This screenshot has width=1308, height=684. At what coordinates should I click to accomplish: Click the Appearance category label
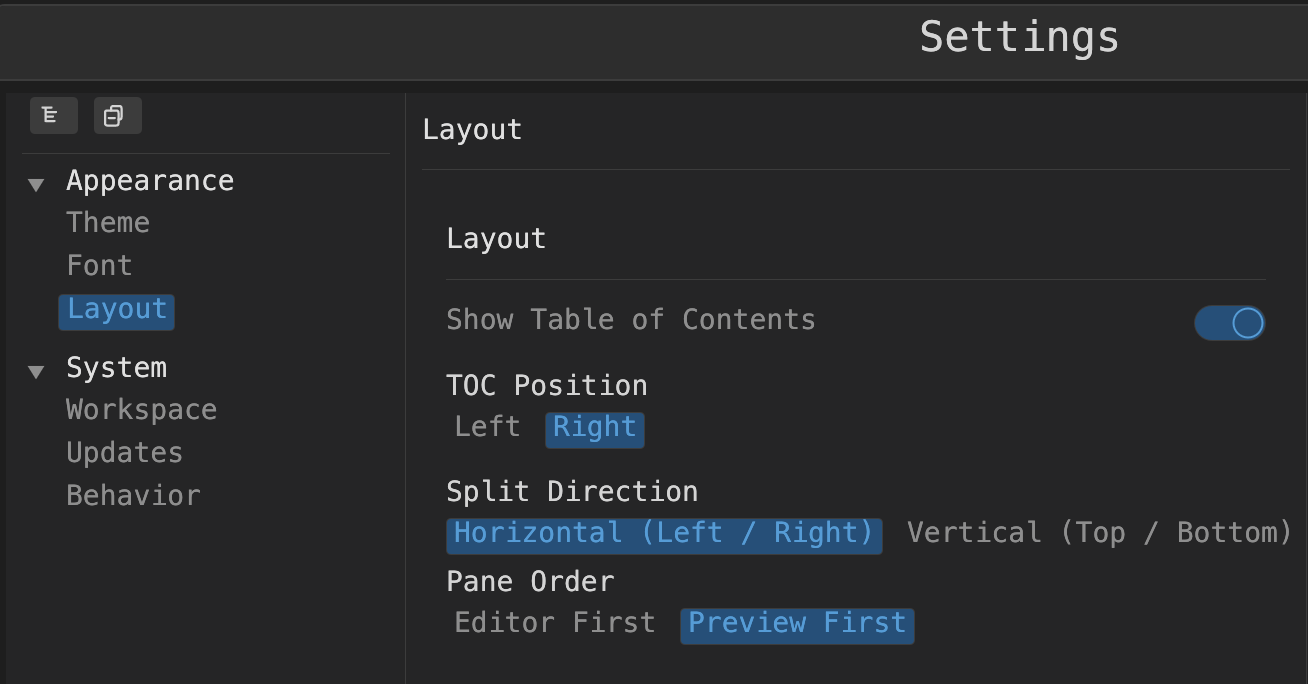(x=150, y=181)
